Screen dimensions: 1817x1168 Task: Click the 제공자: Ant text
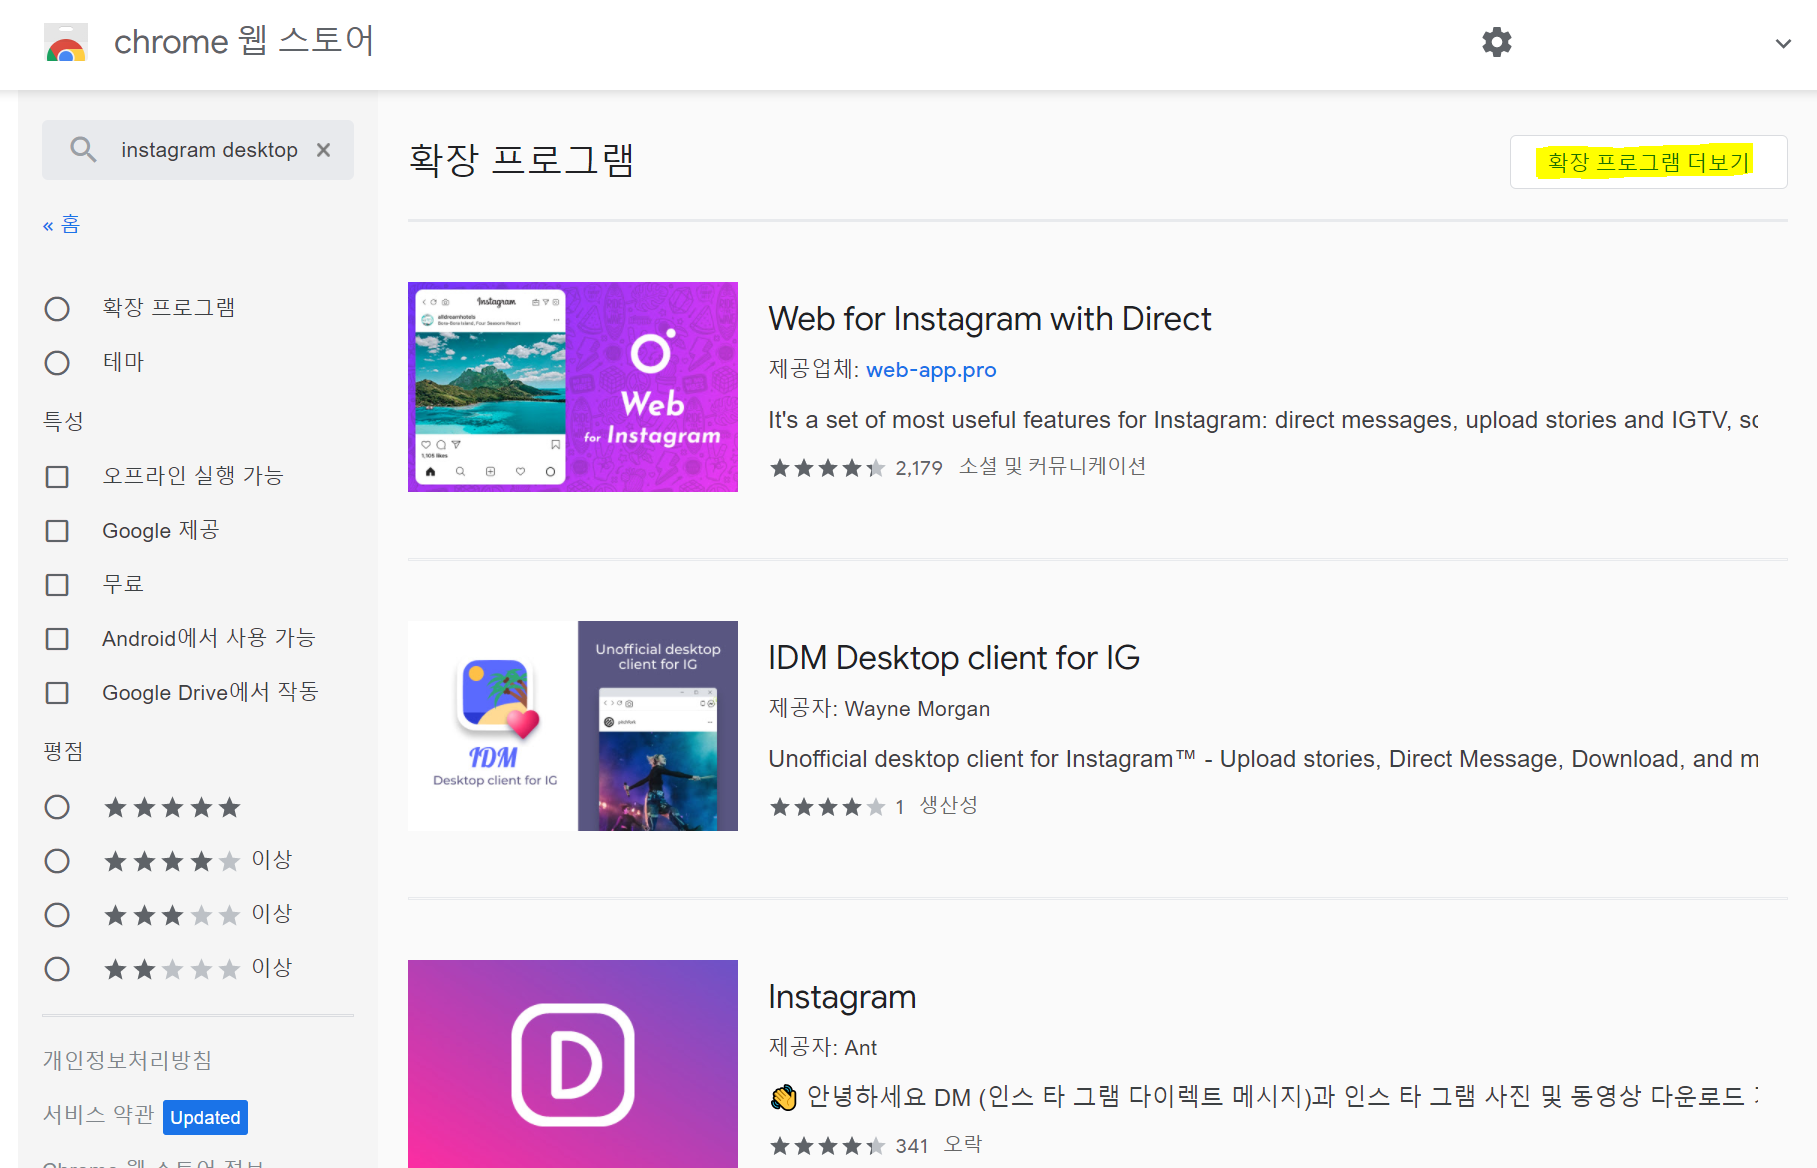[x=822, y=1048]
